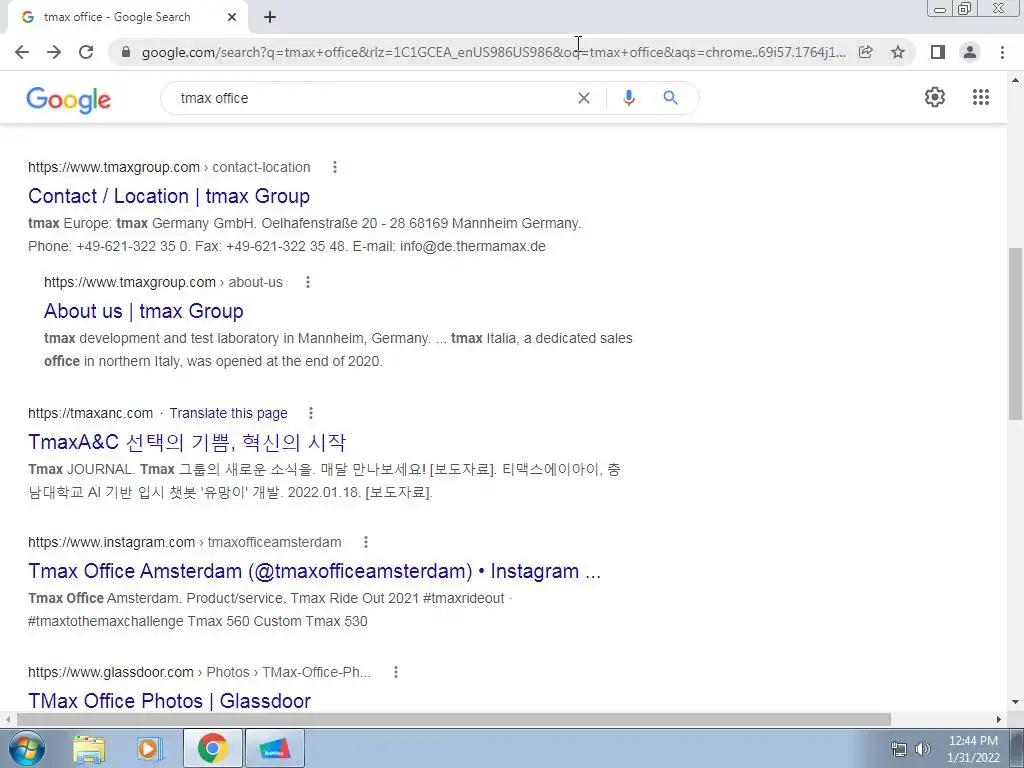Open the clock showing 12:44 PM
1024x768 pixels.
pos(973,749)
